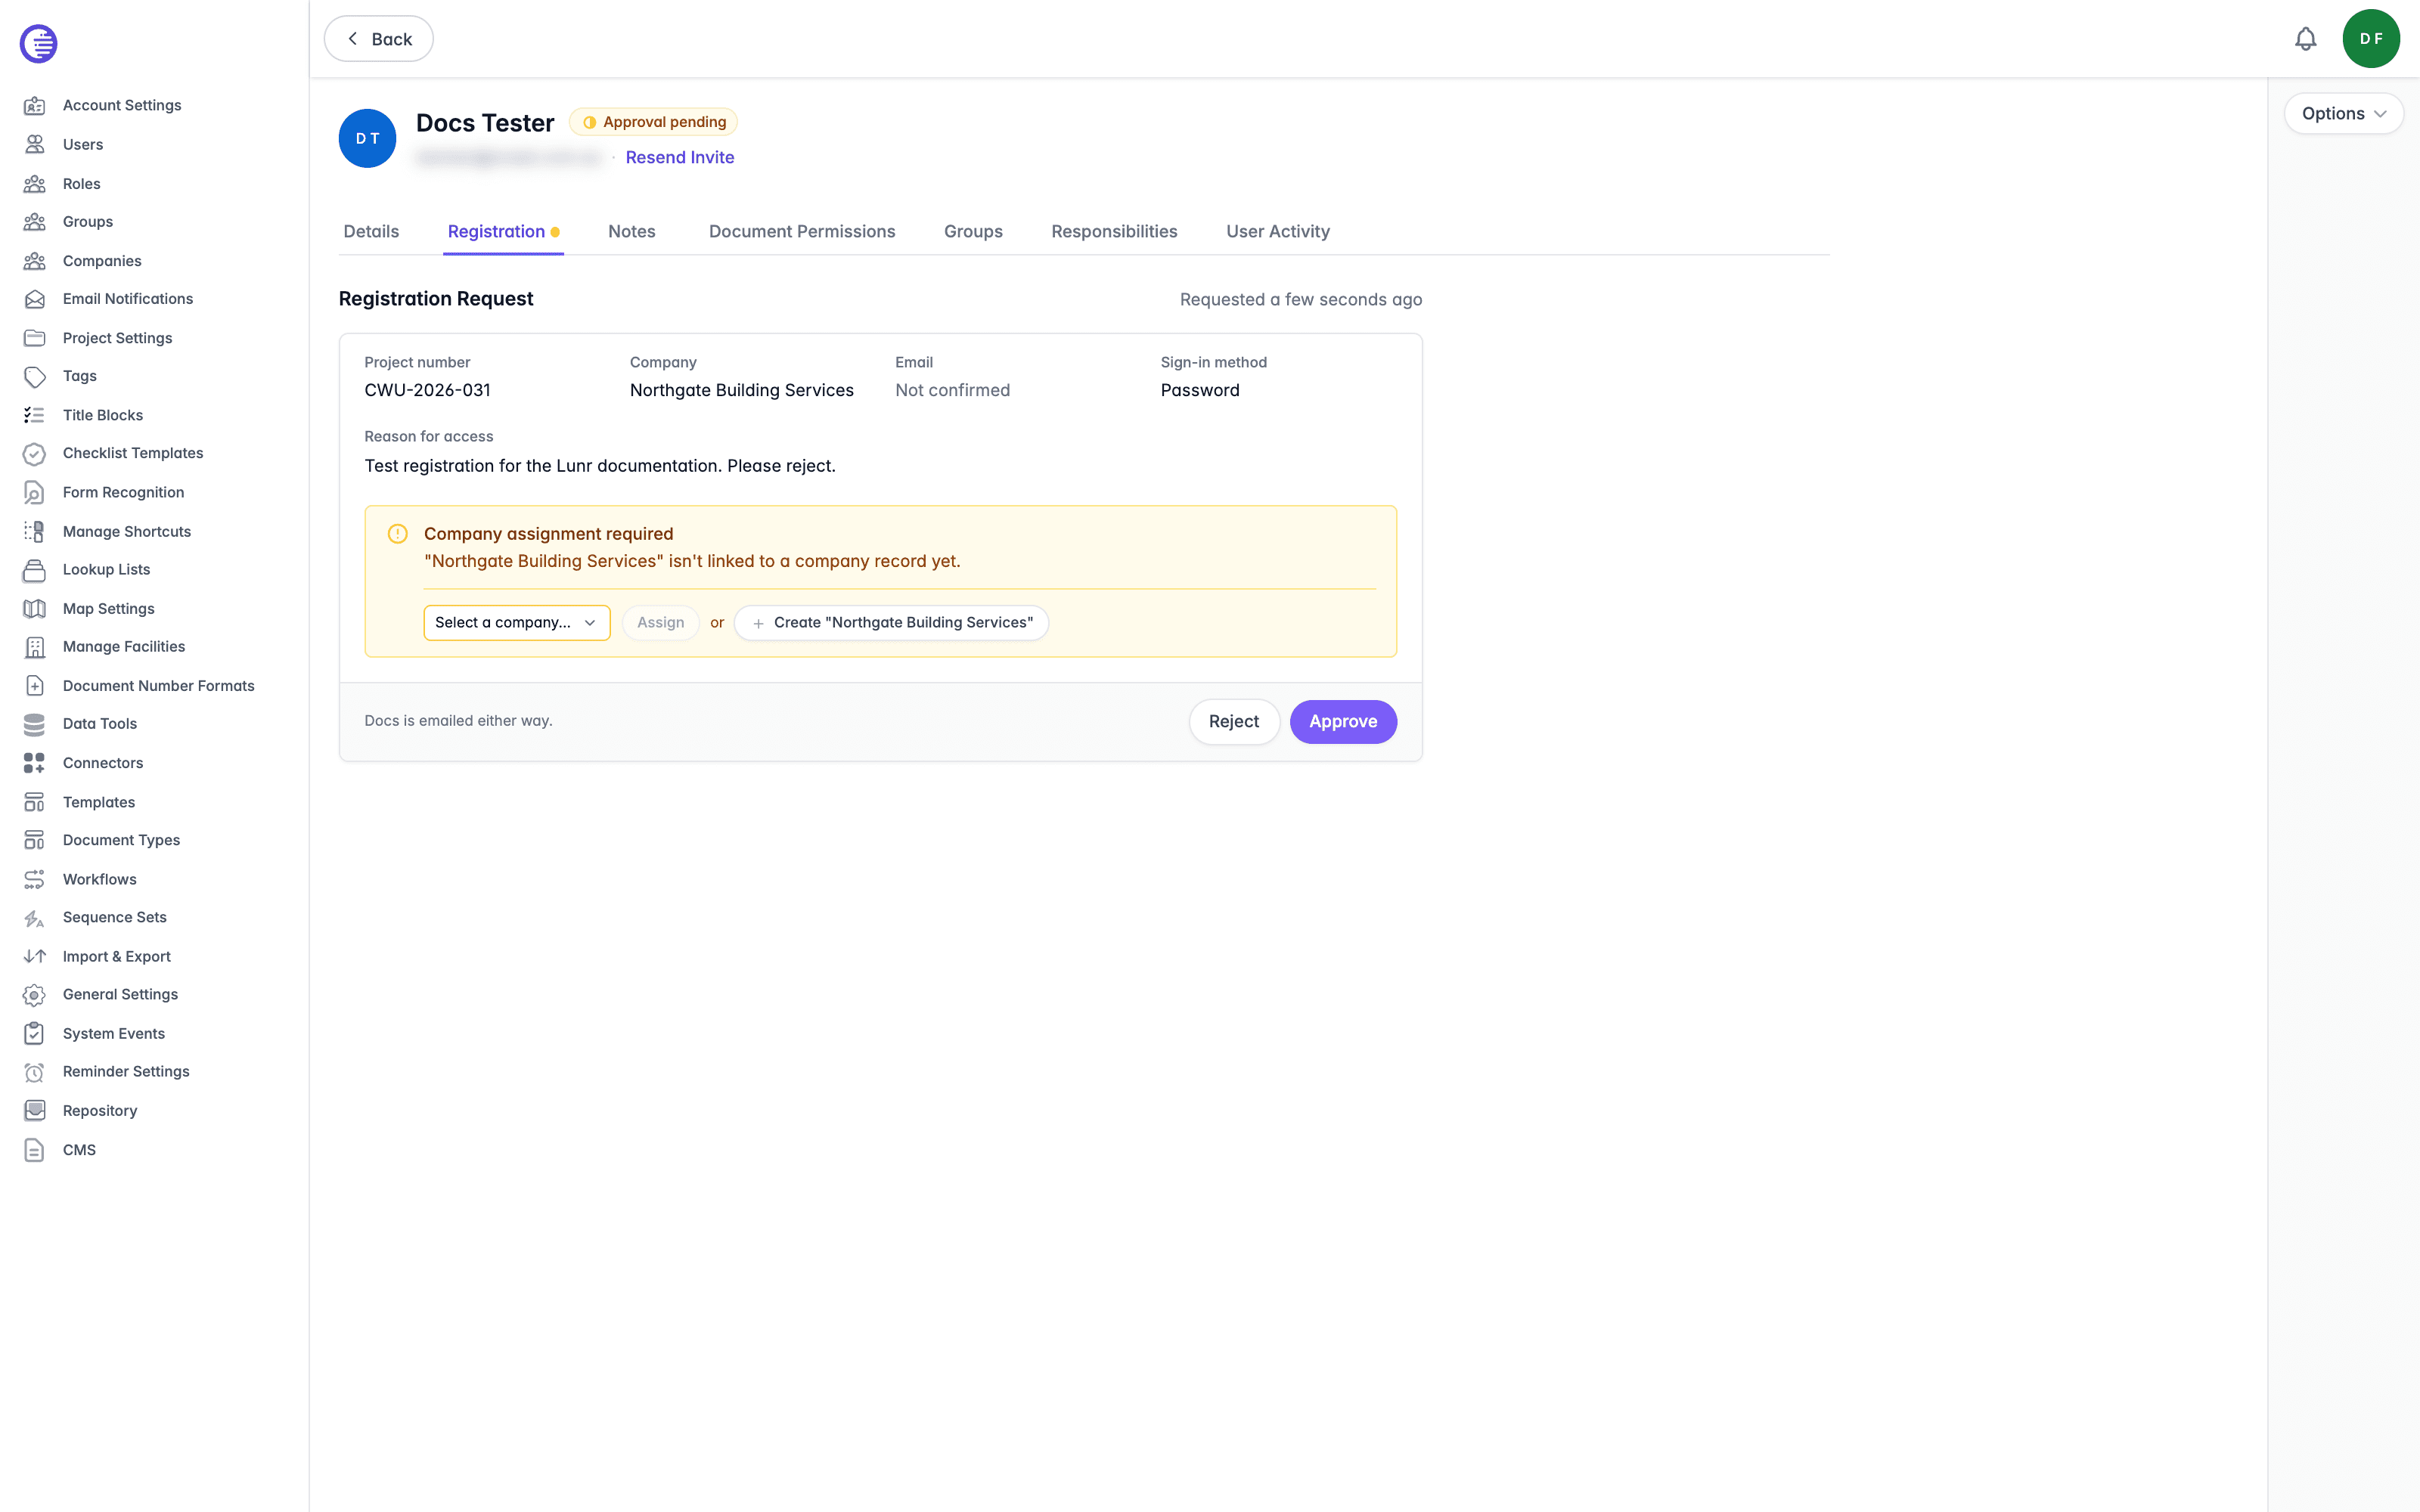Click the Data Tools icon
Image resolution: width=2420 pixels, height=1512 pixels.
pos(35,724)
